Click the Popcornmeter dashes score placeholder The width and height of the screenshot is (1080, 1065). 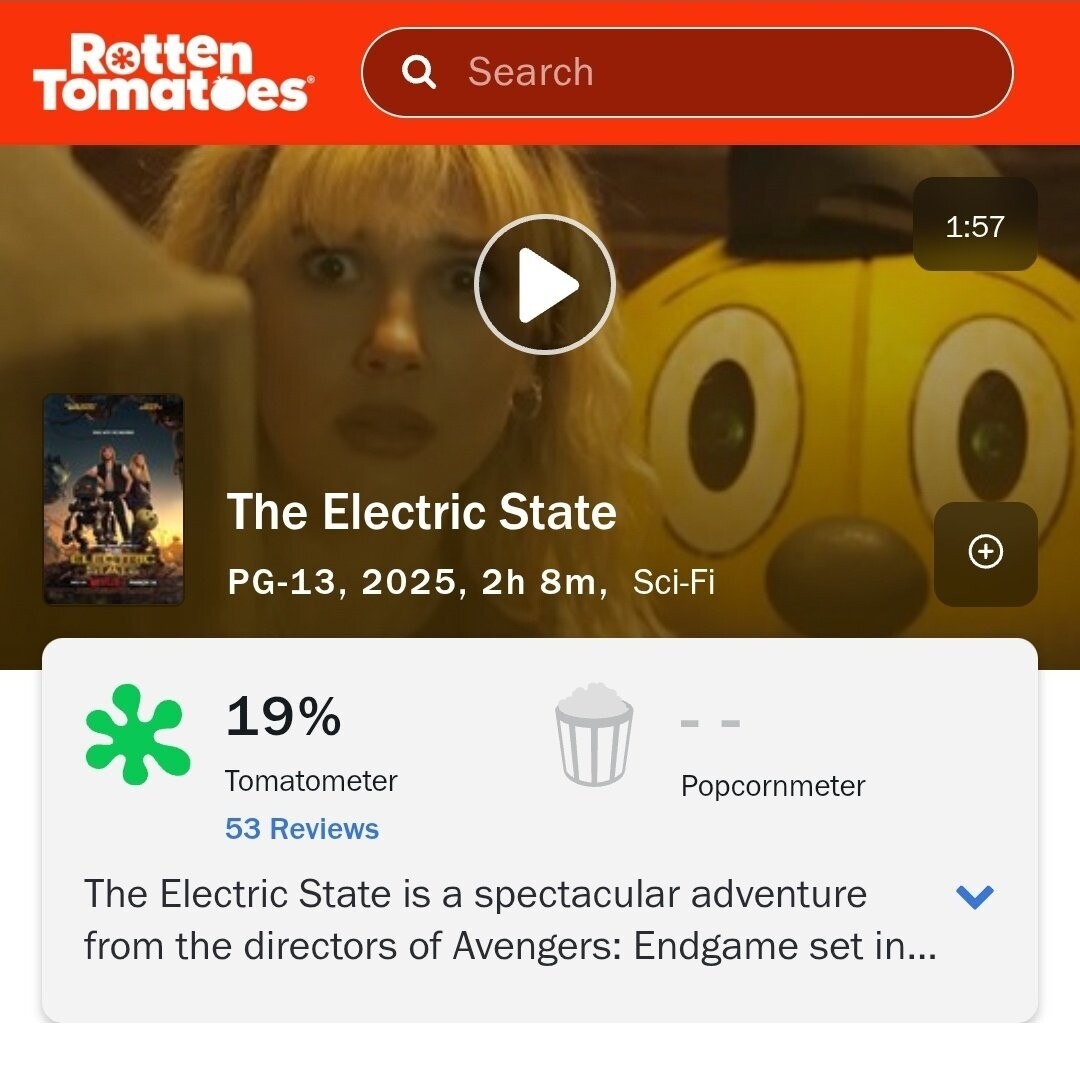tap(710, 723)
